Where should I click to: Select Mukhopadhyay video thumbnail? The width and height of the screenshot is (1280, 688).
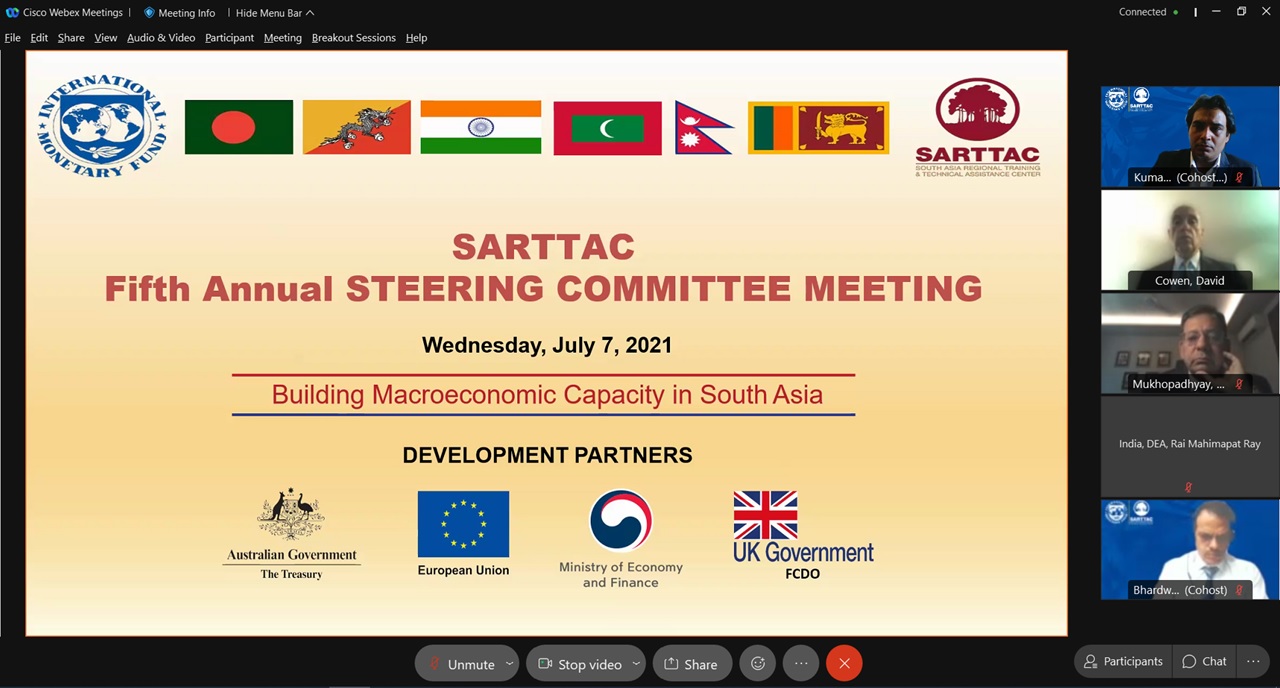(1190, 343)
